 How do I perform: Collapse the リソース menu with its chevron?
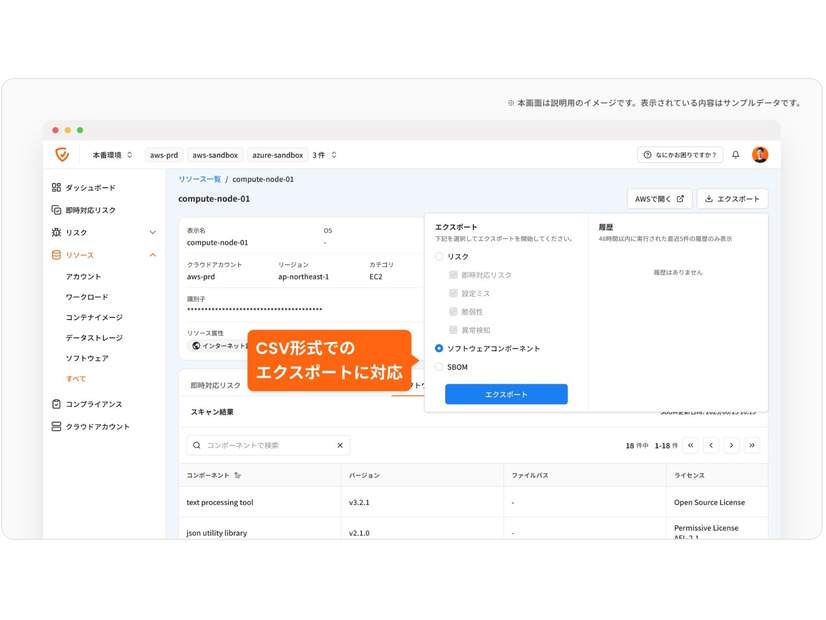tap(153, 255)
